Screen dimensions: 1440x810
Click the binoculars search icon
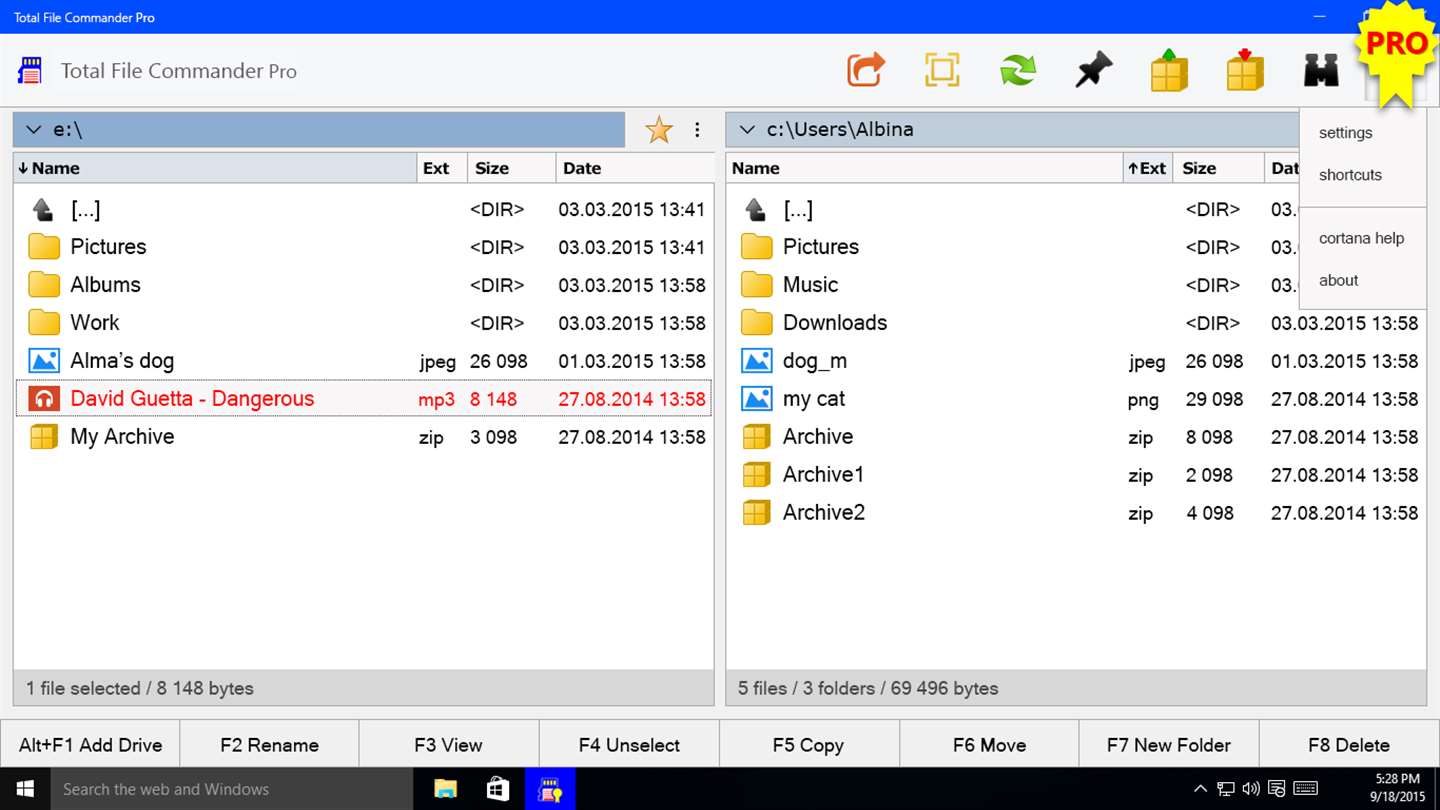(1321, 70)
